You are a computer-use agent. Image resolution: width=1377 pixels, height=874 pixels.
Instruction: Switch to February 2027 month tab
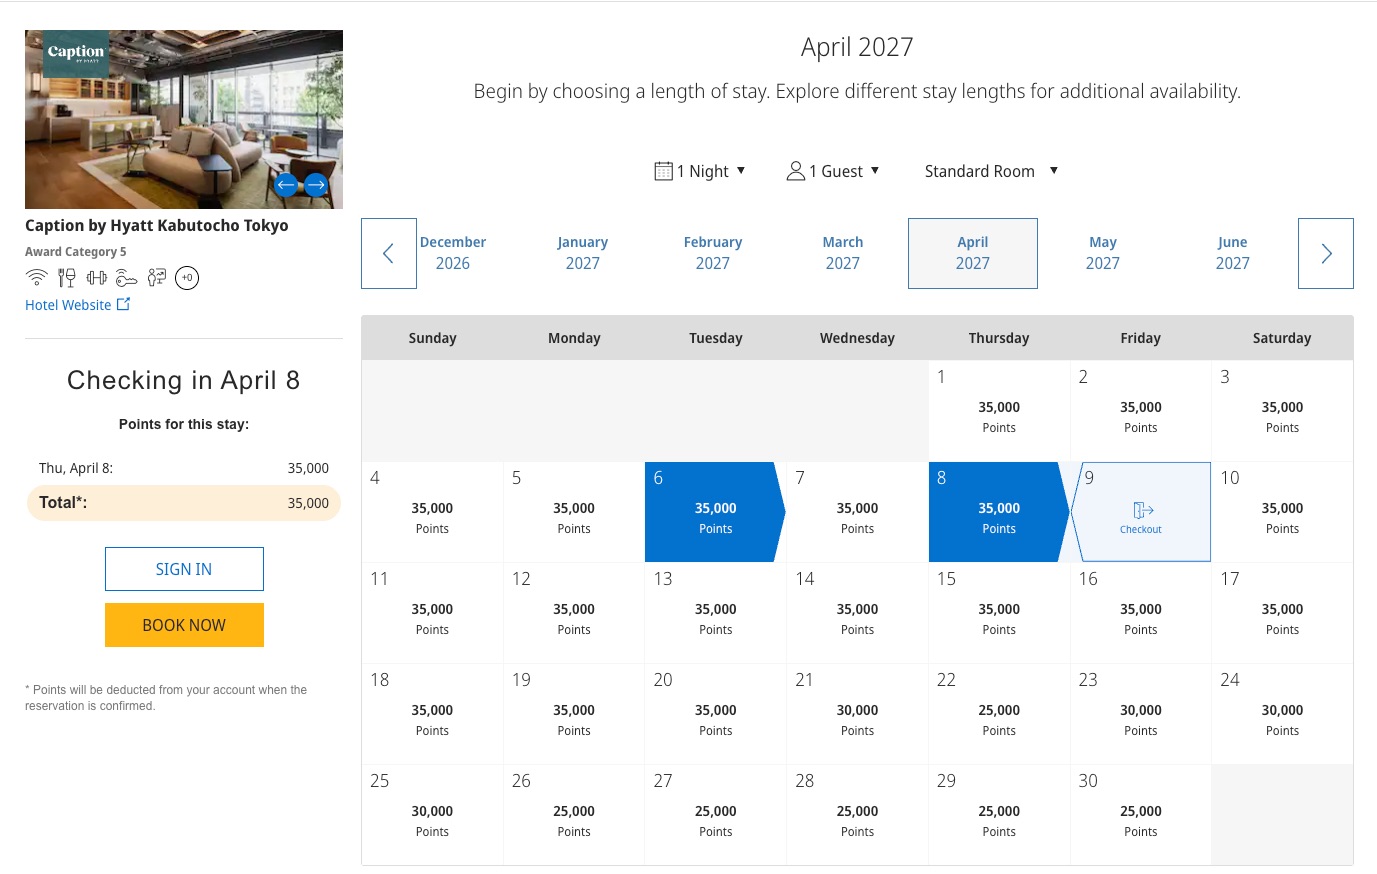coord(713,253)
